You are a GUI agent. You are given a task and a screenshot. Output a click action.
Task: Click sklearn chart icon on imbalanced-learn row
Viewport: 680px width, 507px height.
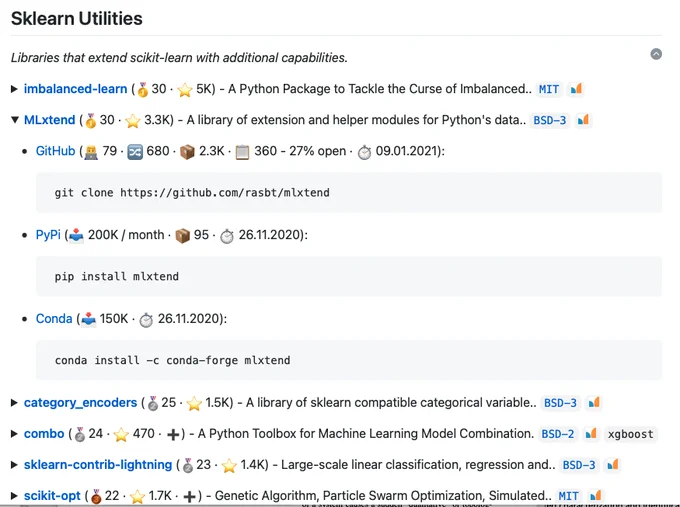576,89
